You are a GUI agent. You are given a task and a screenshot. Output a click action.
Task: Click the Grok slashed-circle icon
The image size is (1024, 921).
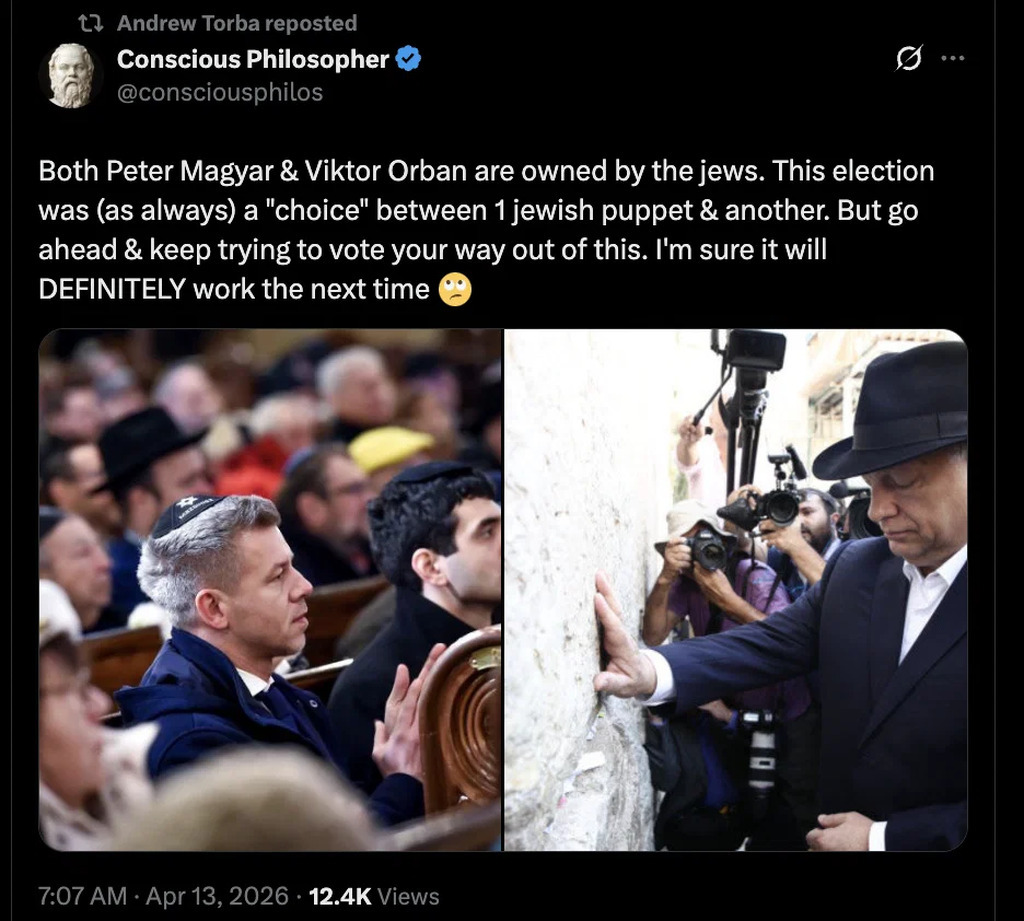click(908, 60)
